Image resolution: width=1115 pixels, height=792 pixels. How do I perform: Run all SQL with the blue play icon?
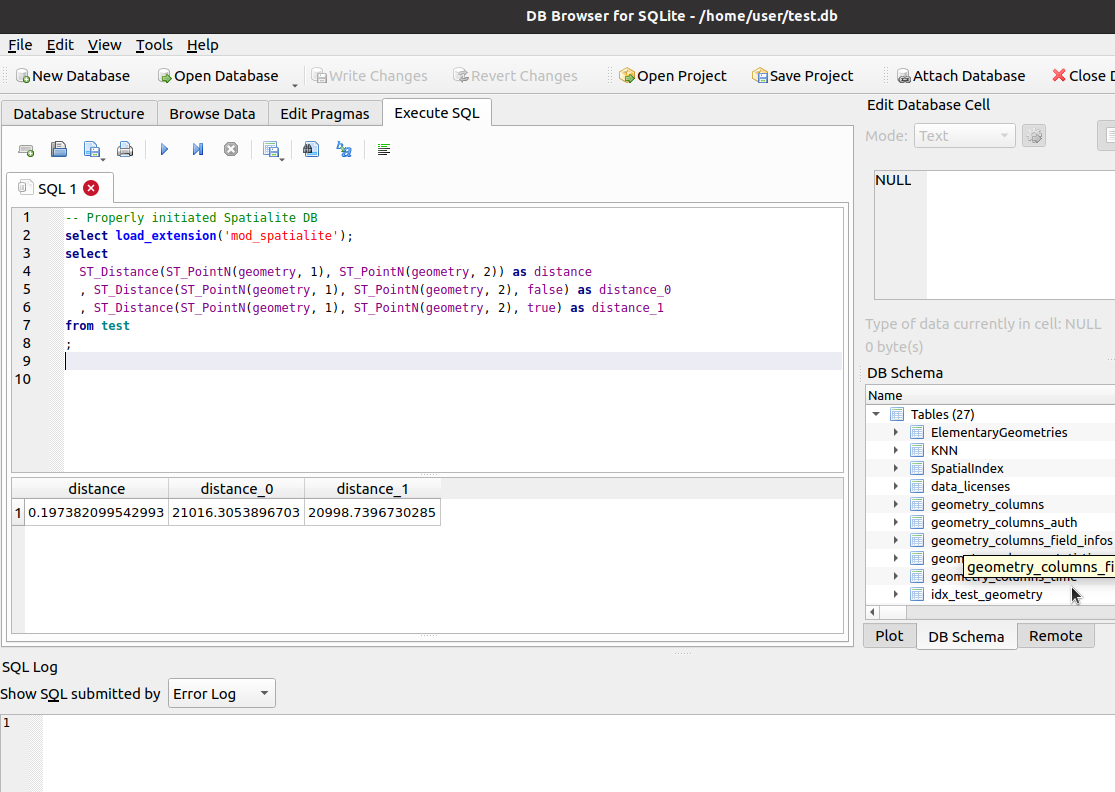click(164, 149)
